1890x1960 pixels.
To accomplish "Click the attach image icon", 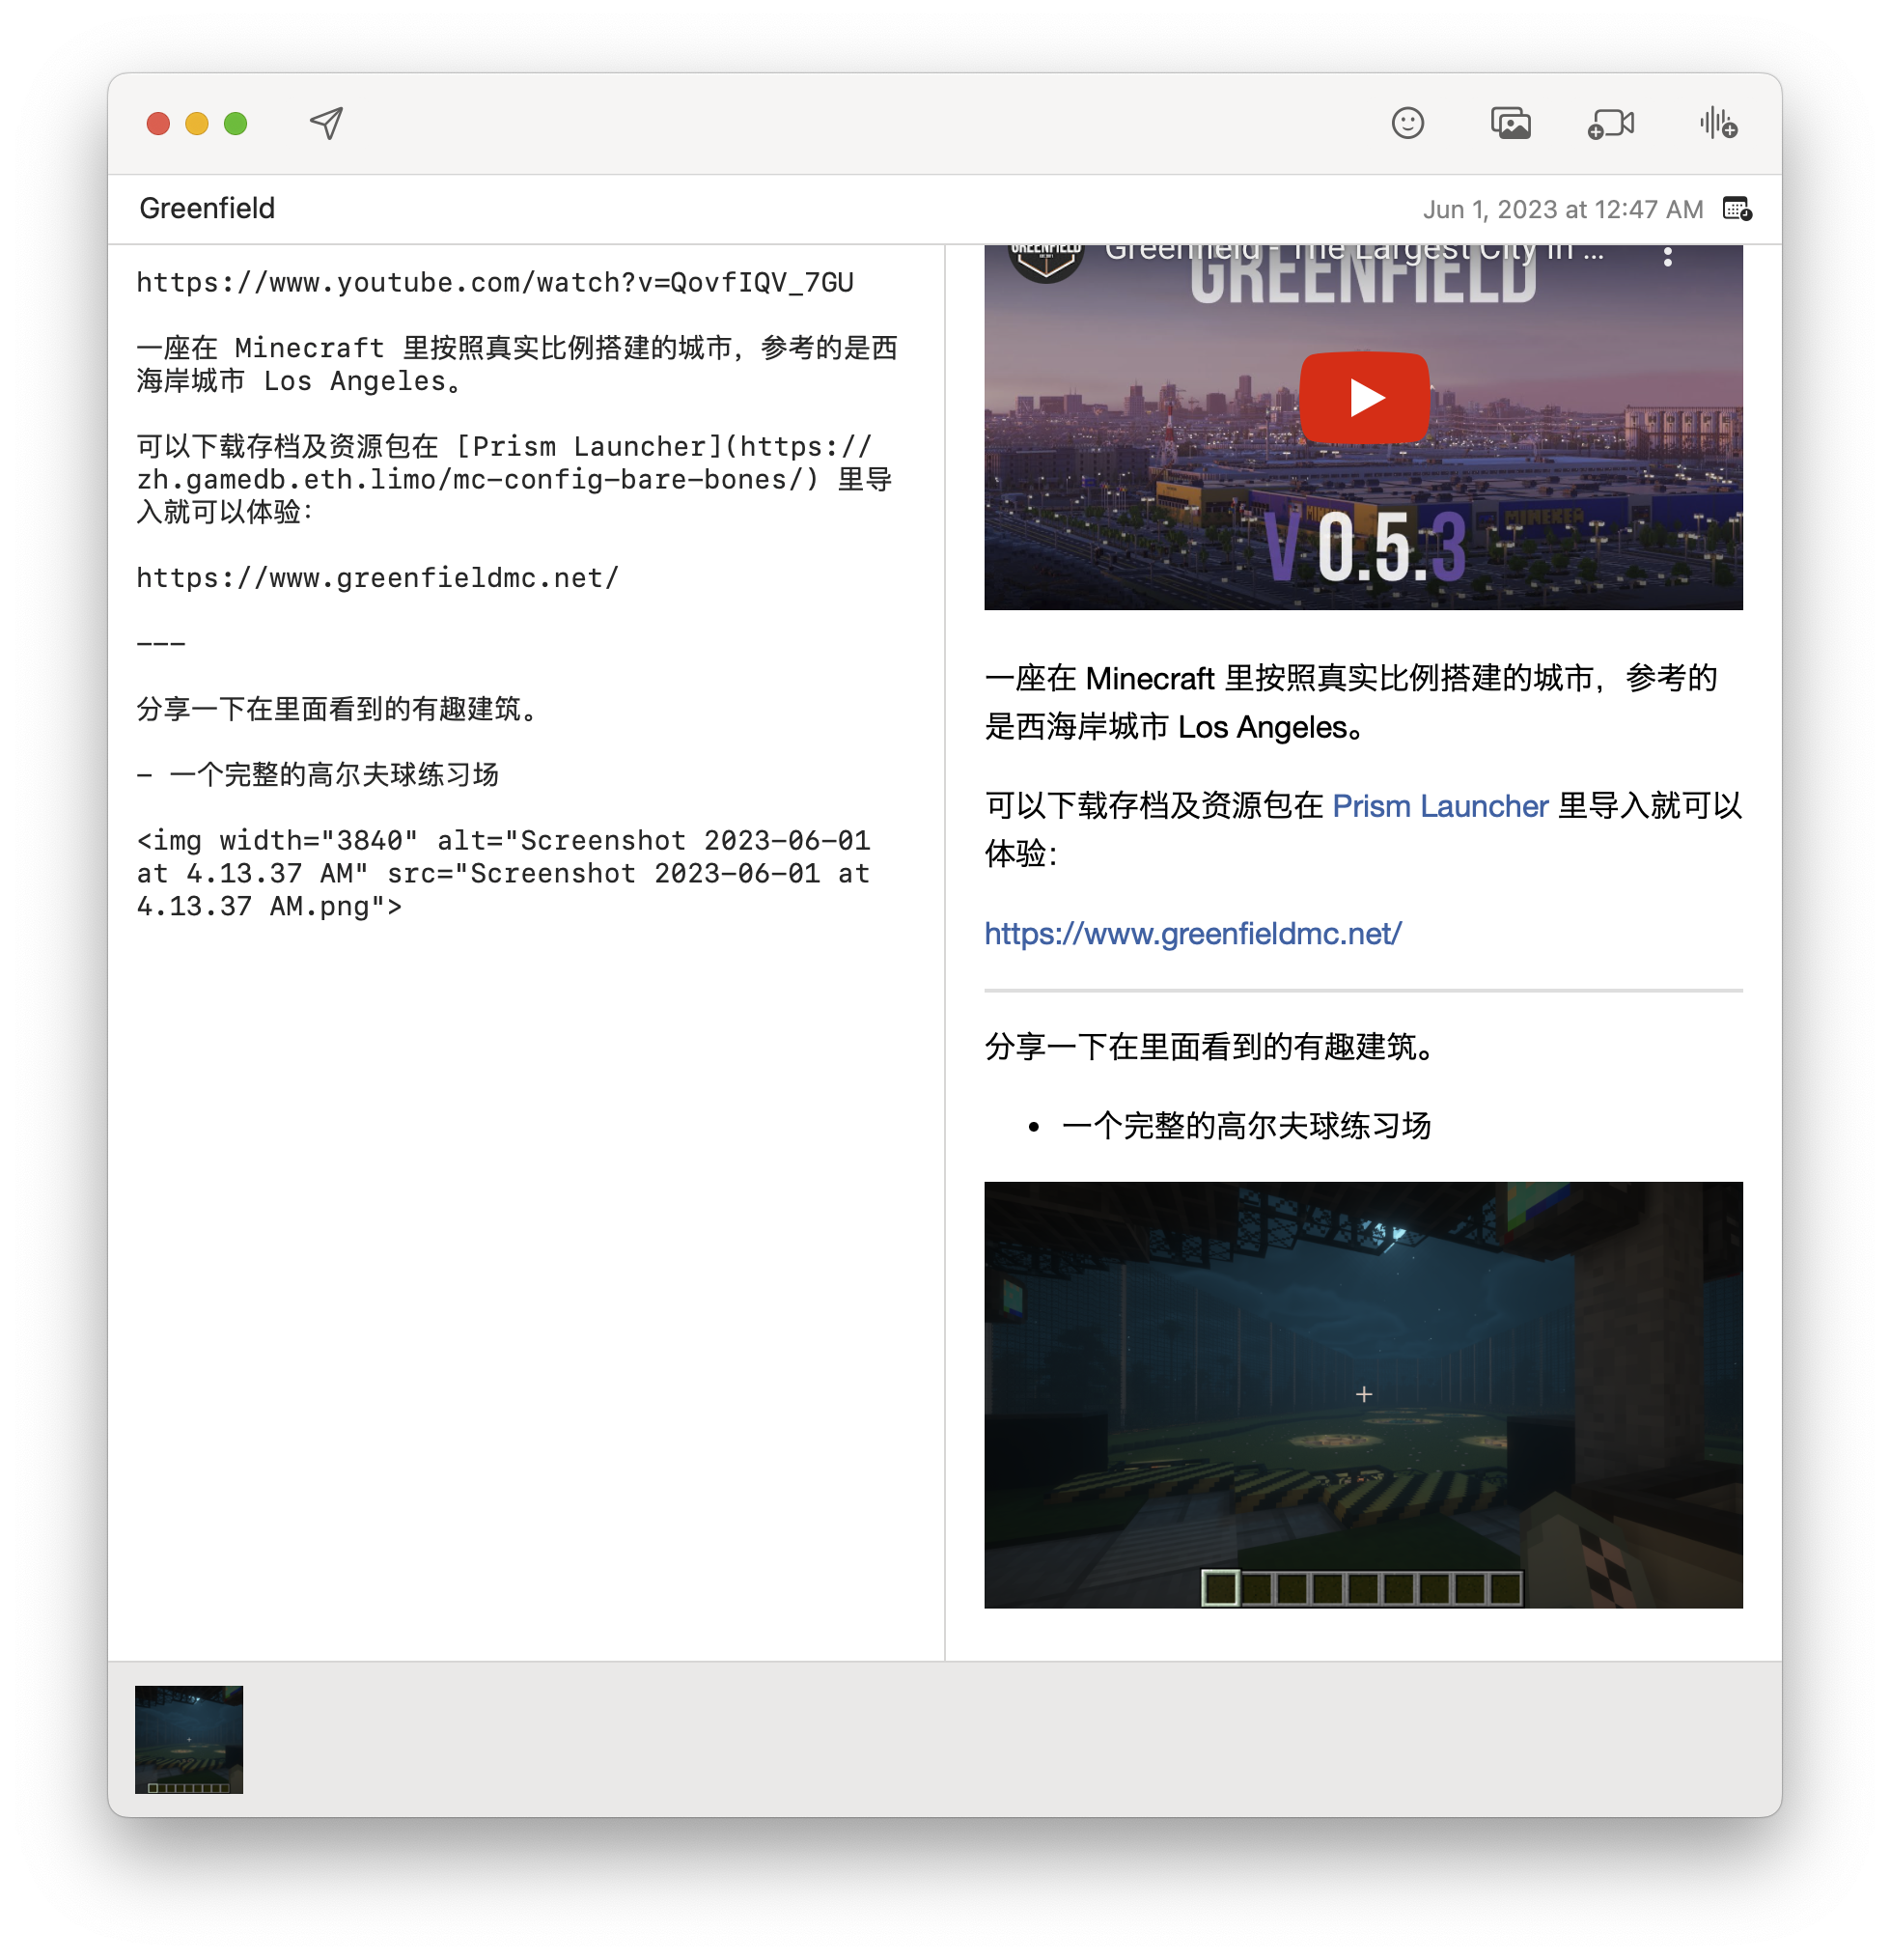I will coord(1510,123).
